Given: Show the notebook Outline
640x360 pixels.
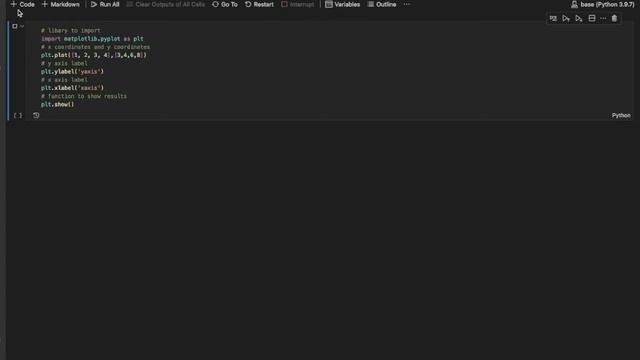Looking at the screenshot, I should [382, 4].
